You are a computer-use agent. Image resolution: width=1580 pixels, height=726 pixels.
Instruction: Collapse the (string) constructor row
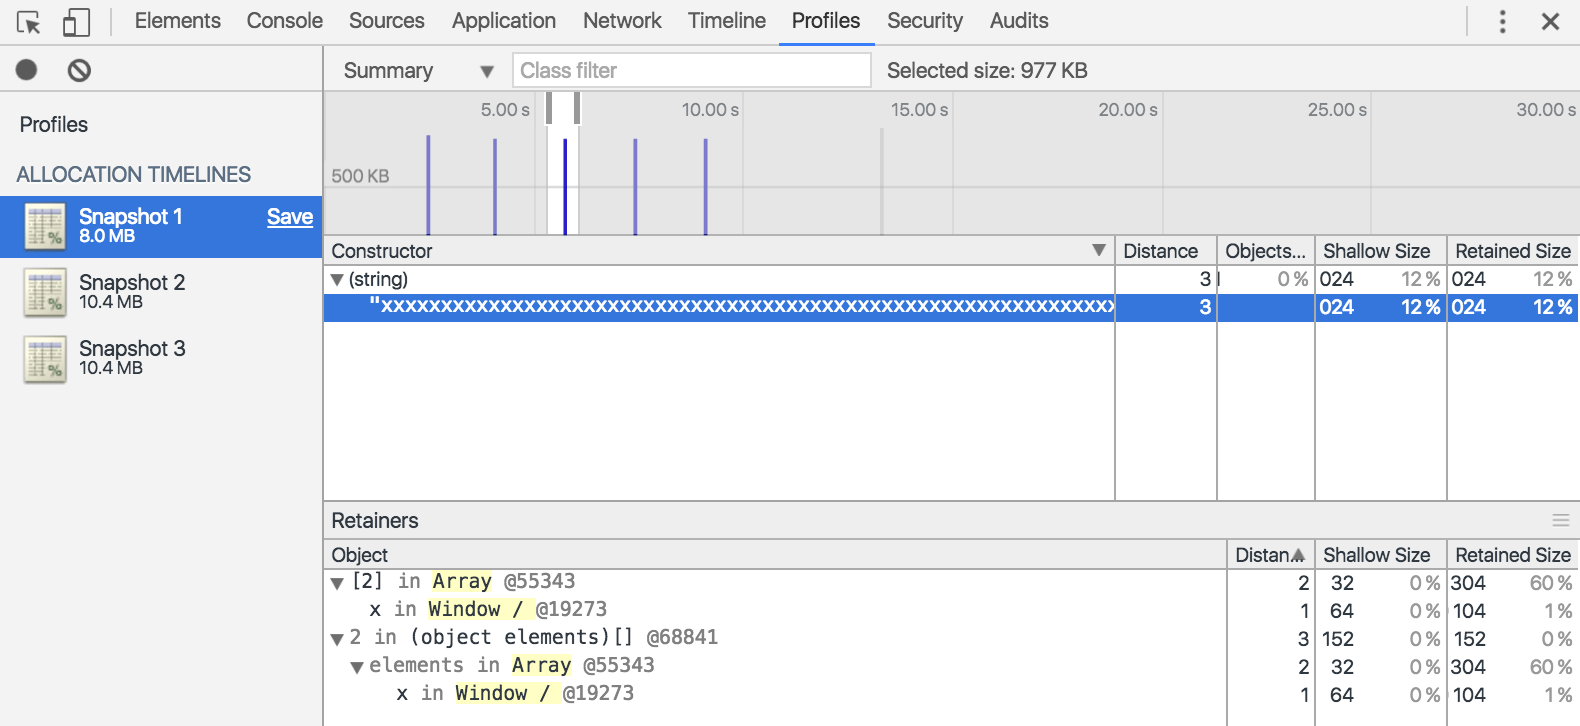pyautogui.click(x=337, y=280)
